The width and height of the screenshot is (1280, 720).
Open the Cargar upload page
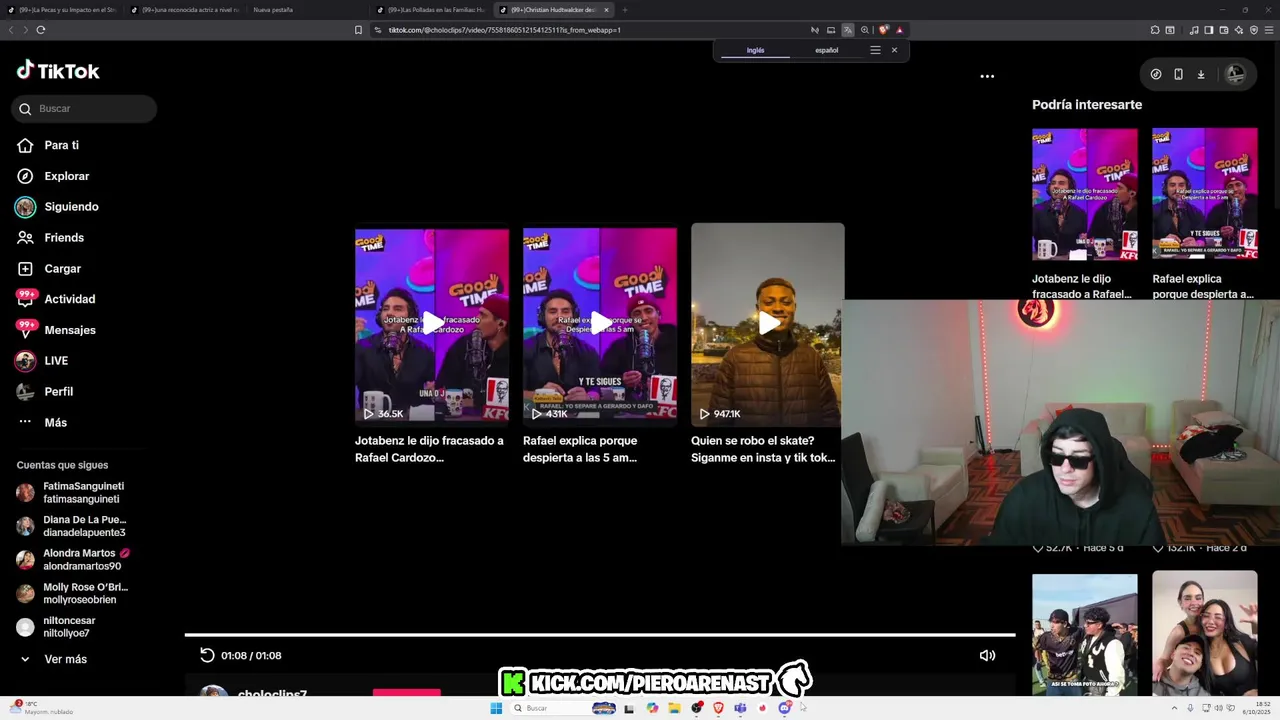tap(49, 269)
